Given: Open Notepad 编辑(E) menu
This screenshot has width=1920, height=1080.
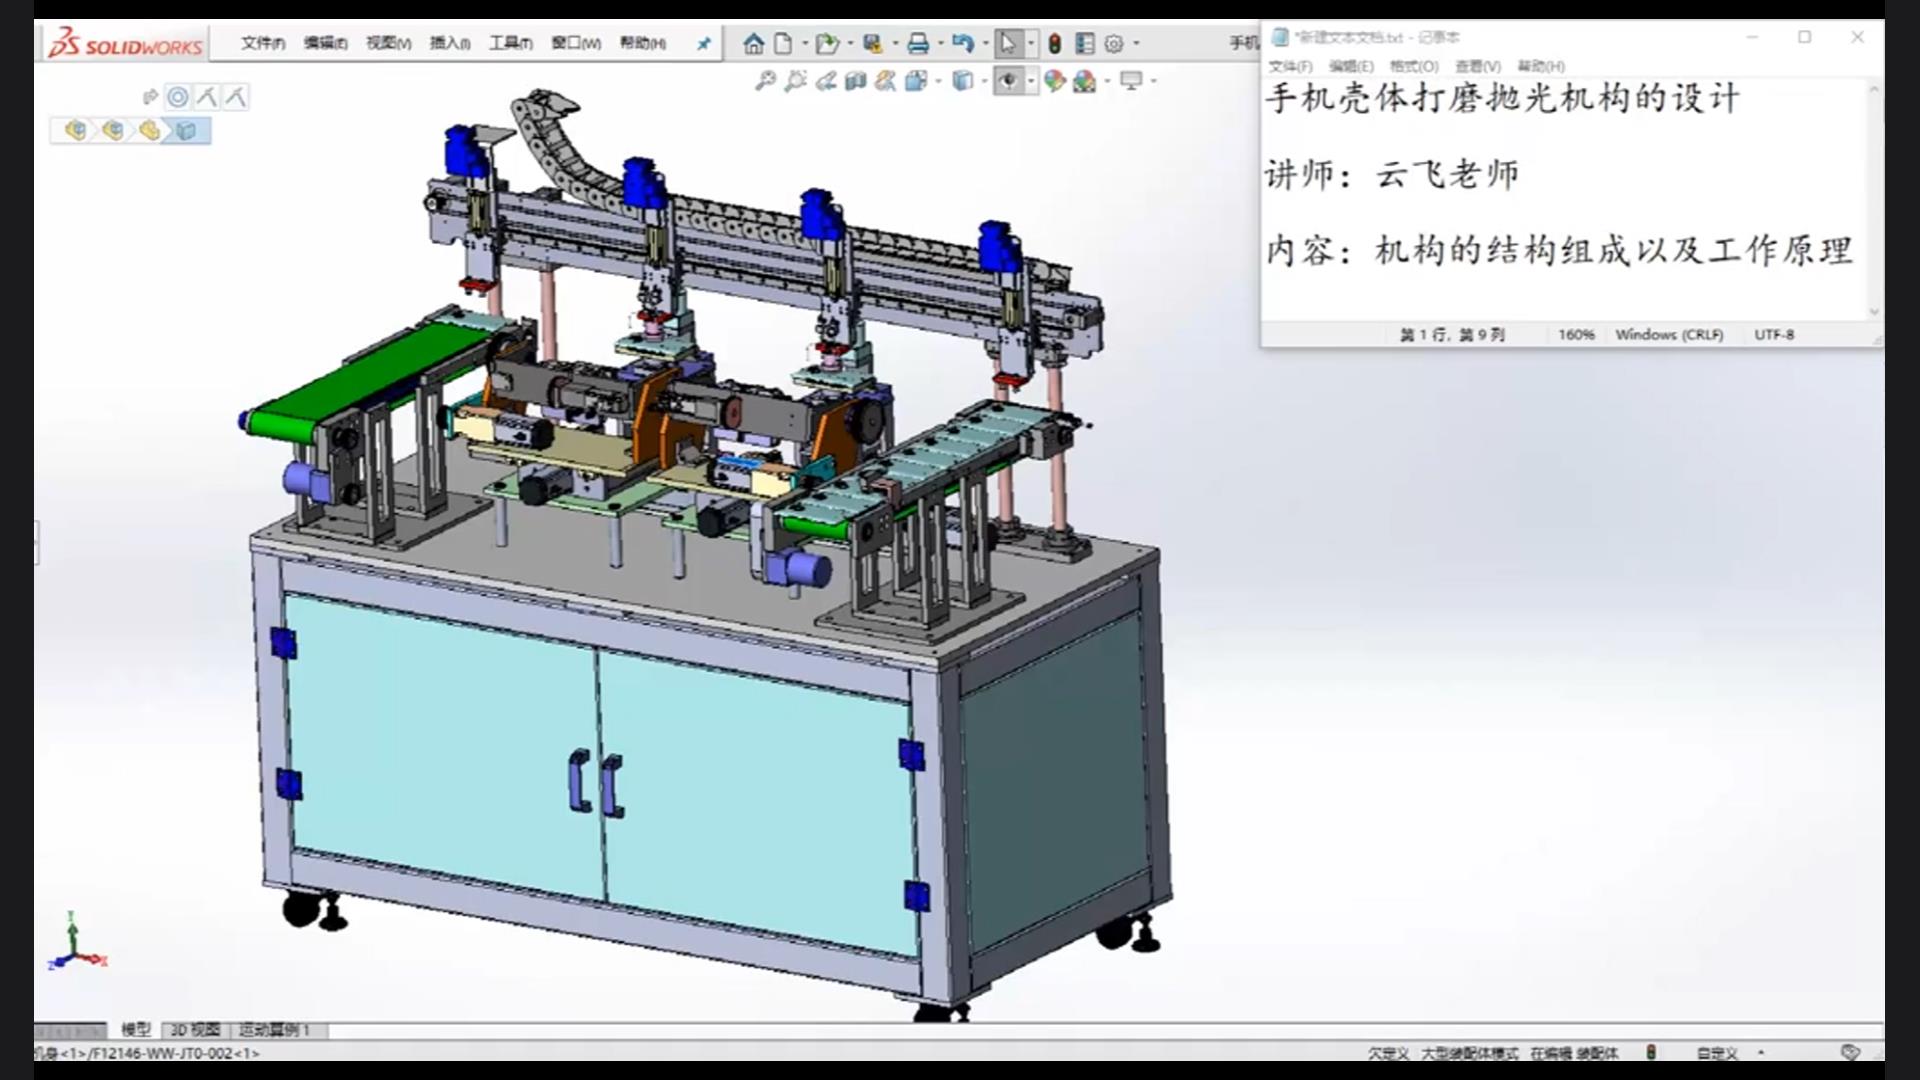Looking at the screenshot, I should [1351, 66].
